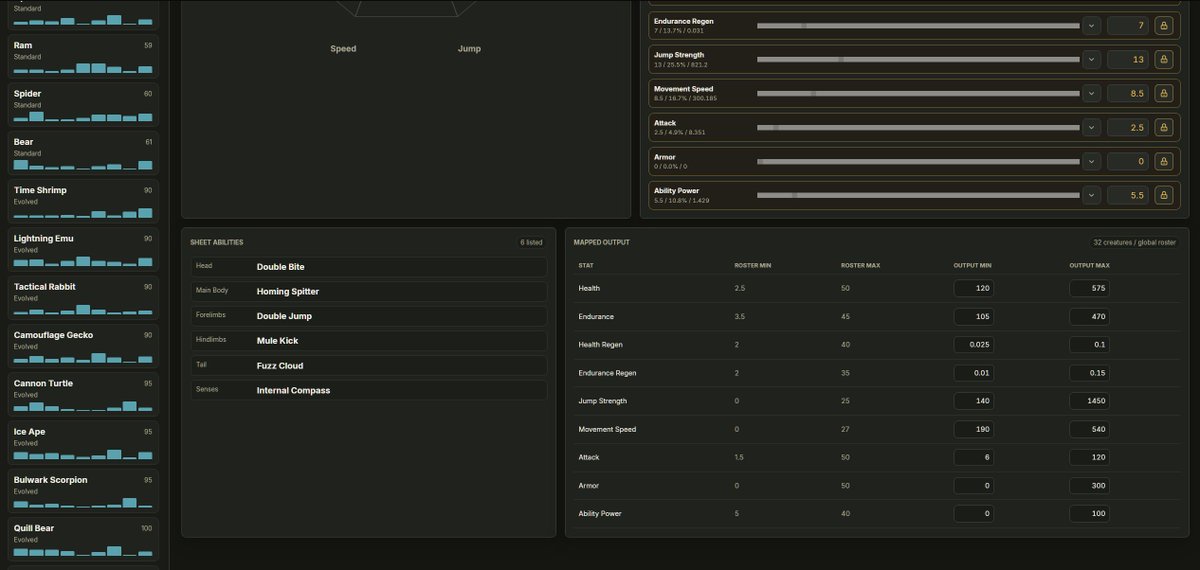Open the Jump Strength chevron dropdown
Screen dimensions: 1200x570
click(1091, 59)
